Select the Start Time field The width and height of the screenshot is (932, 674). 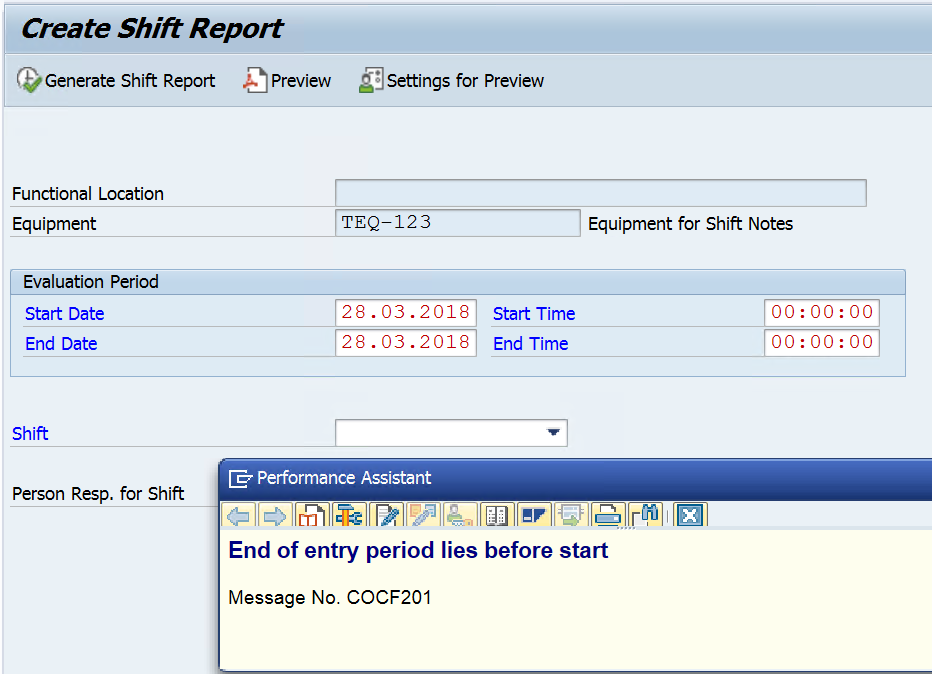click(821, 313)
